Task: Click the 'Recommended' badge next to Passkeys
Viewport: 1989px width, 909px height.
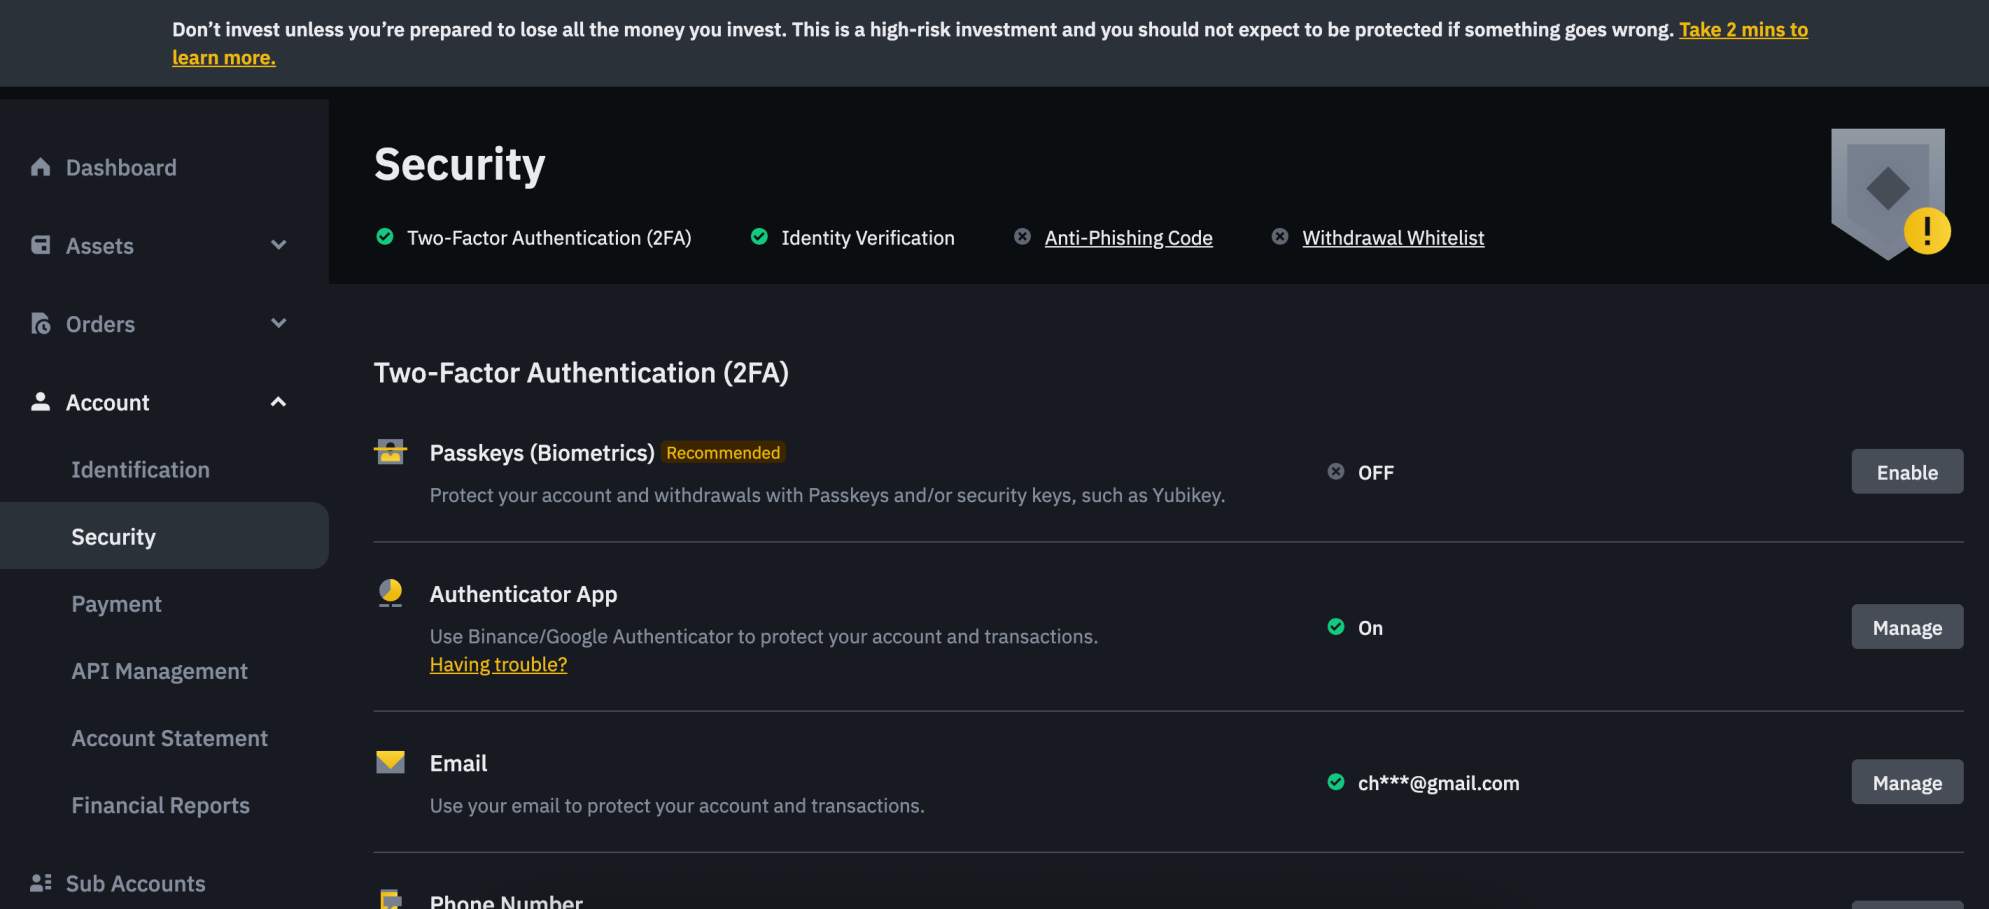Action: [x=723, y=453]
